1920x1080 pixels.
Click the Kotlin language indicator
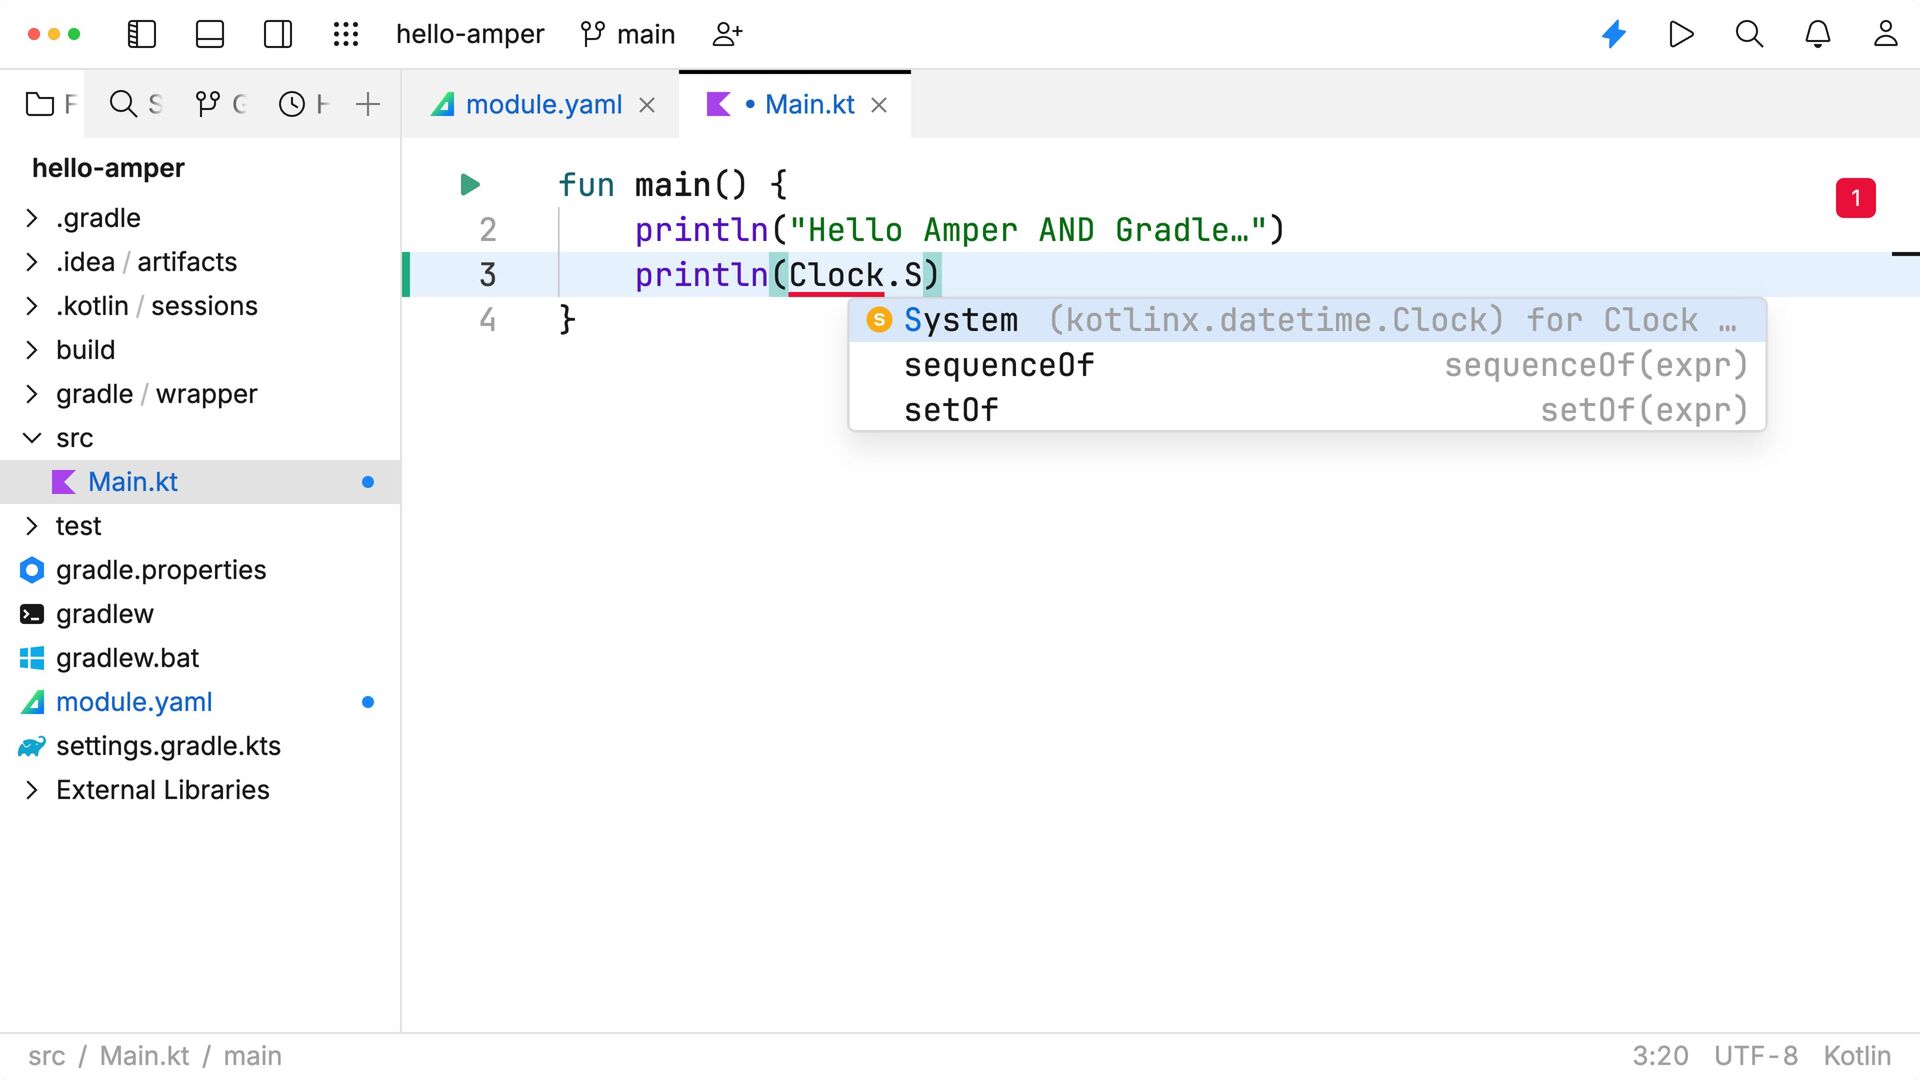(1857, 1056)
